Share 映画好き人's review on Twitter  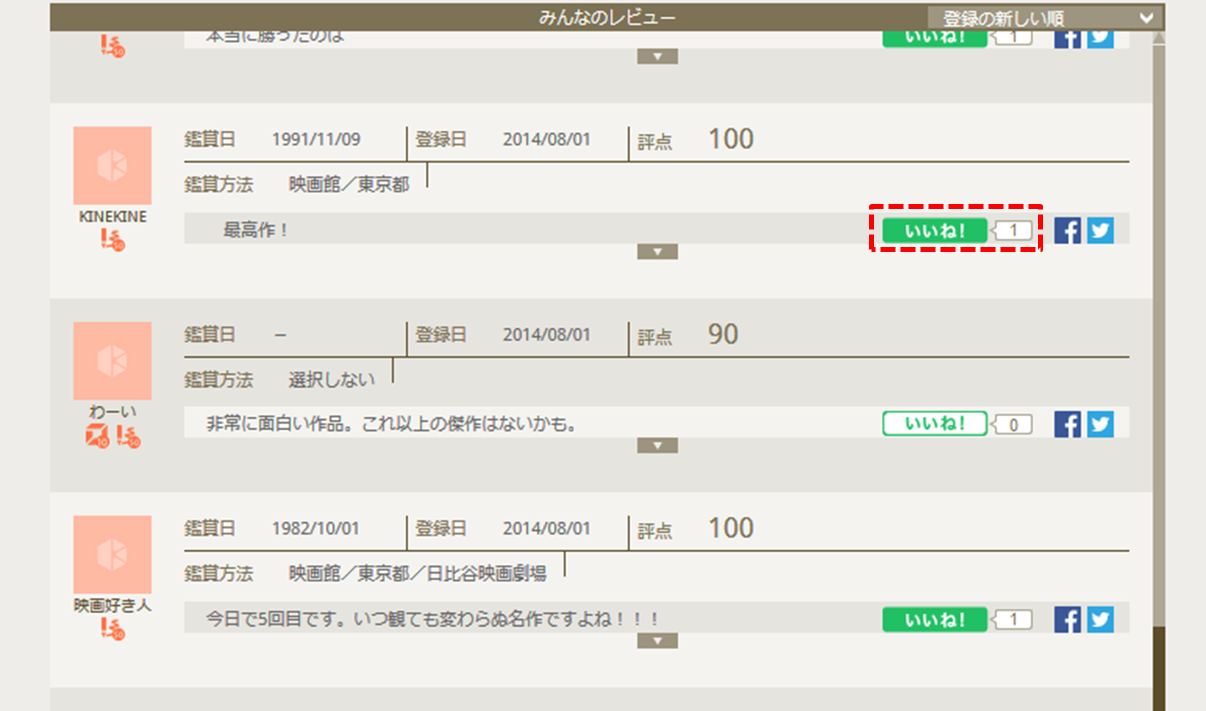click(x=1100, y=619)
